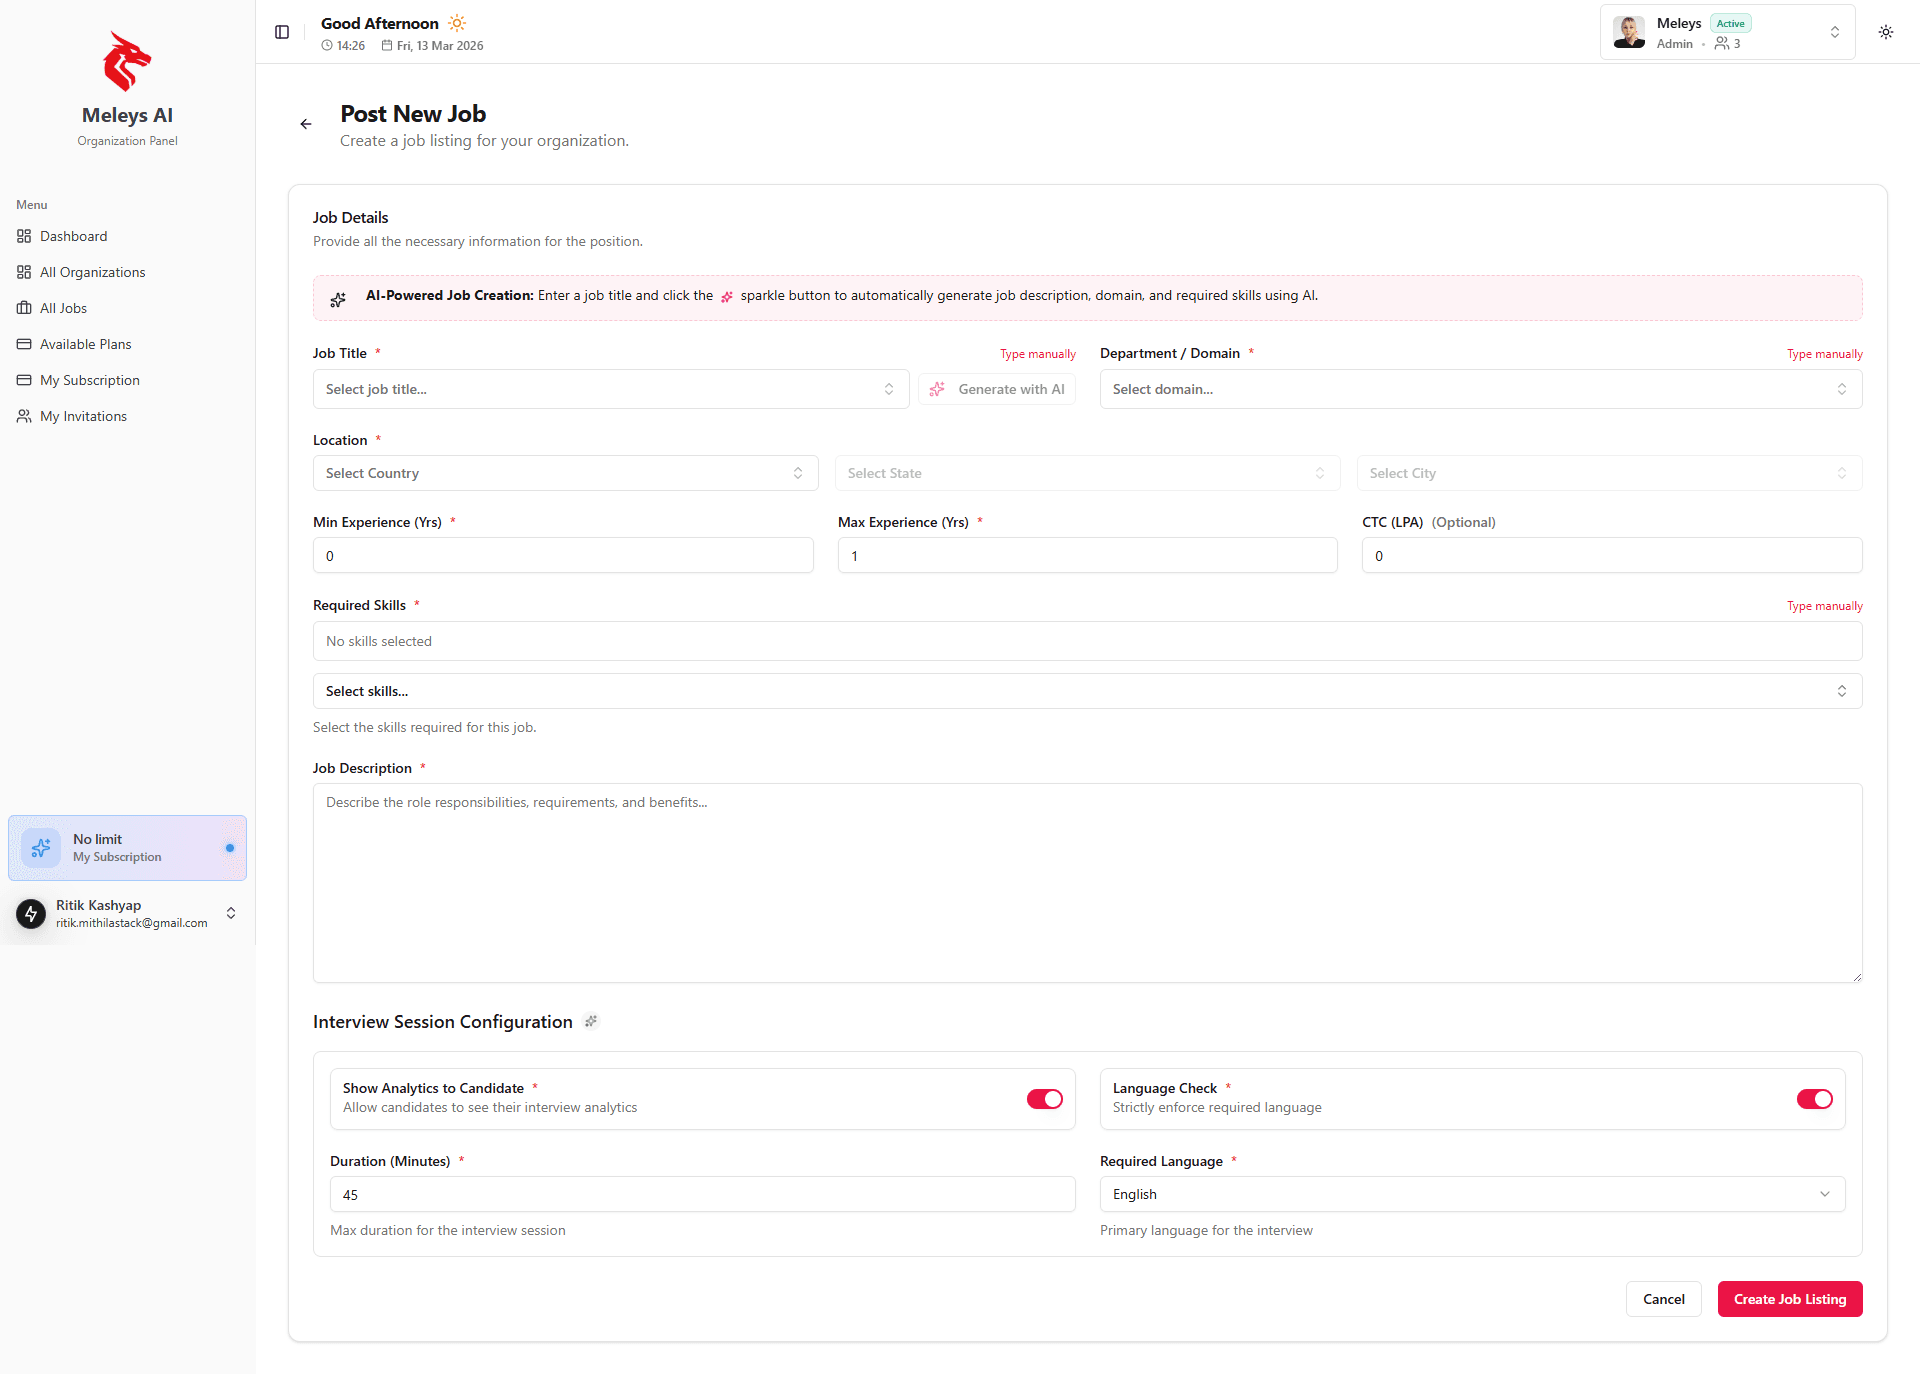Screen dimensions: 1920x1374
Task: Open the Select job title dropdown
Action: click(610, 389)
